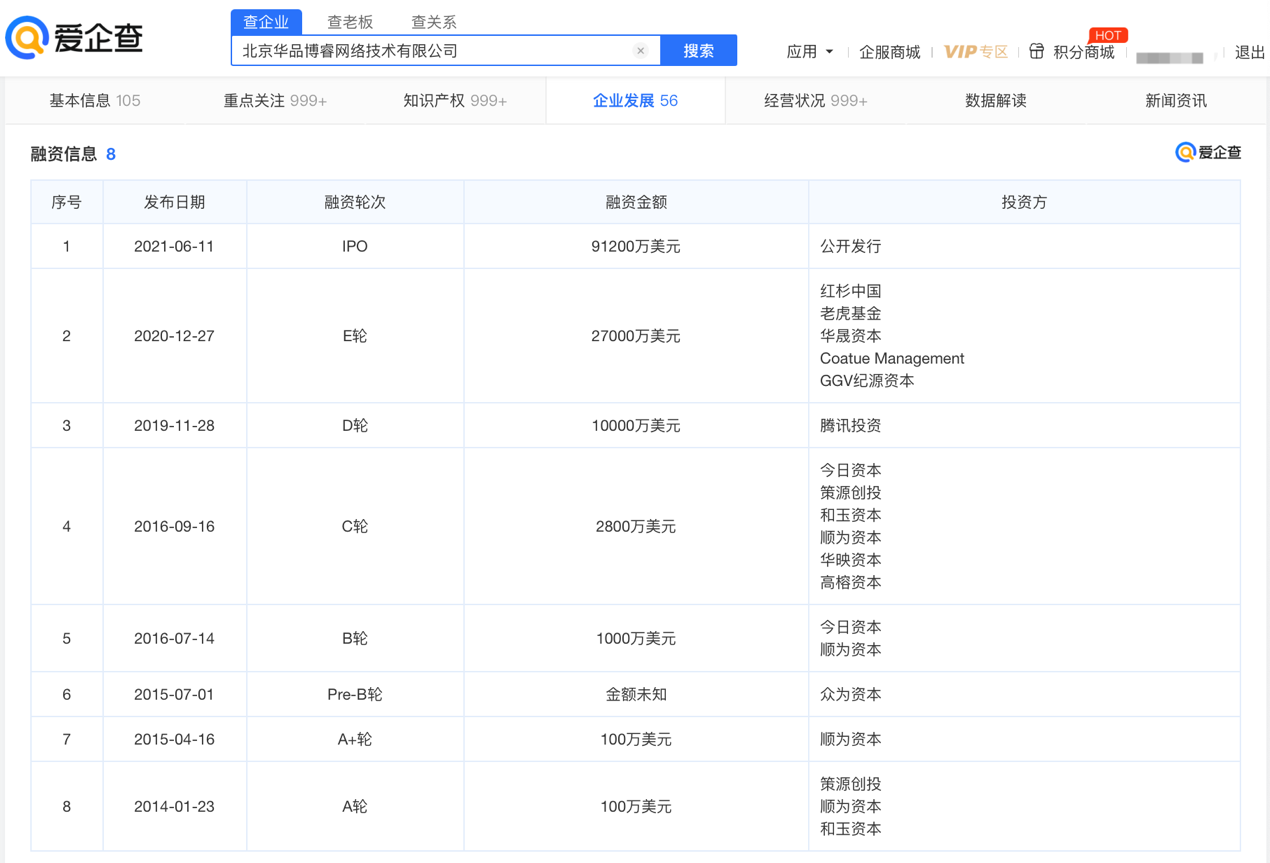Click the date 2015-04-16
The height and width of the screenshot is (863, 1270).
click(174, 739)
